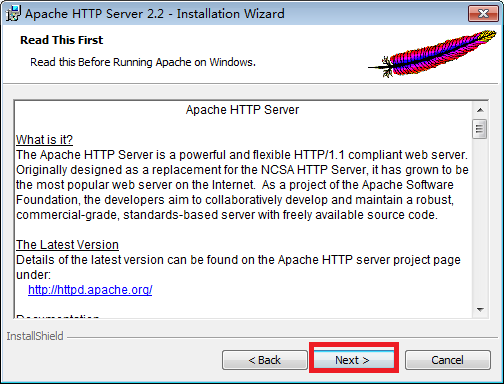Click the InstallShield label
The image size is (504, 384).
[x=35, y=336]
